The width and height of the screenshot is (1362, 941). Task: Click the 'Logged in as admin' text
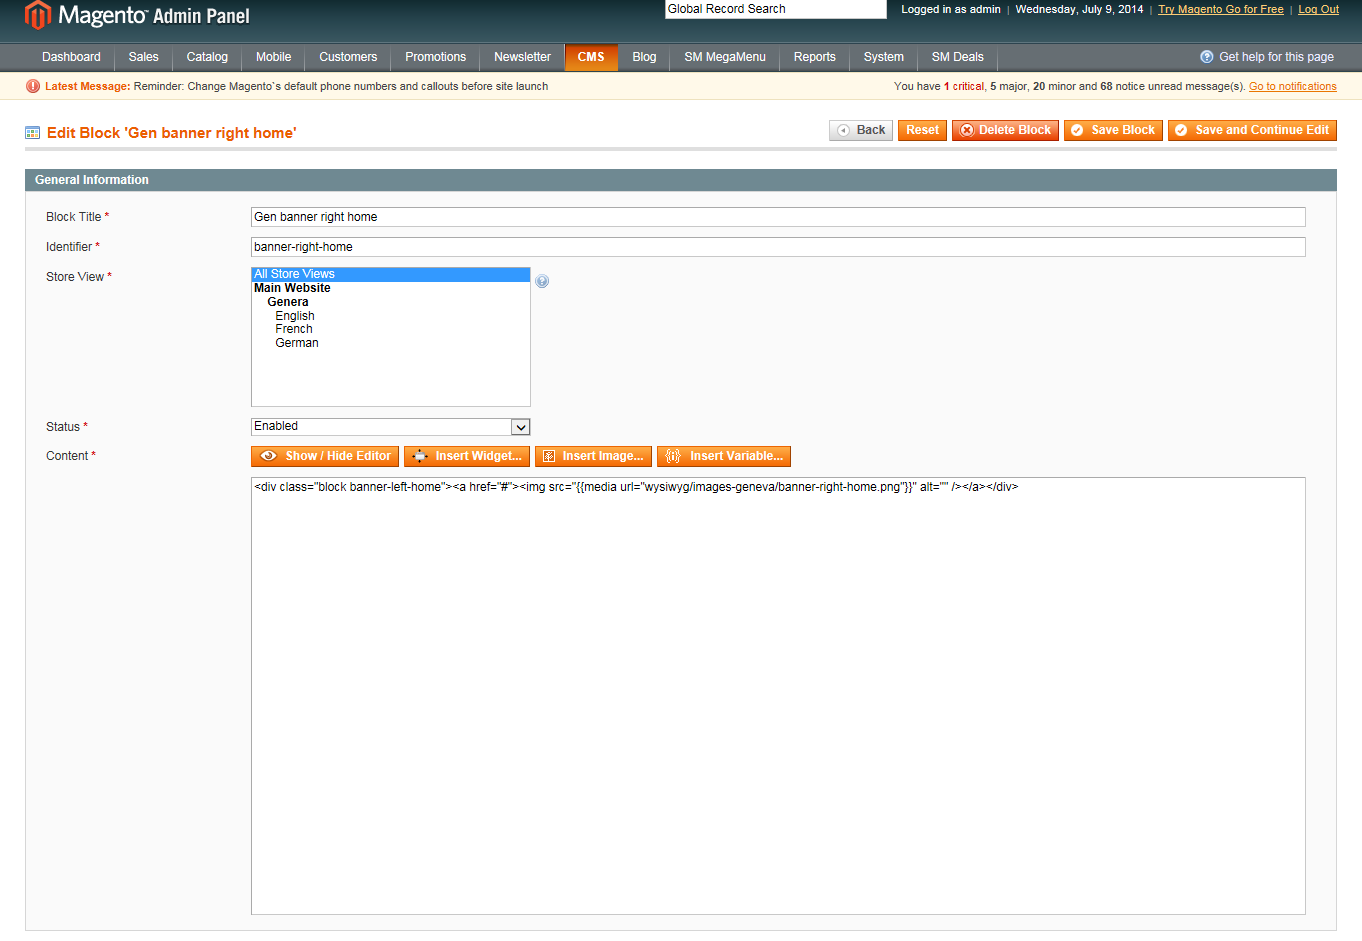tap(951, 9)
